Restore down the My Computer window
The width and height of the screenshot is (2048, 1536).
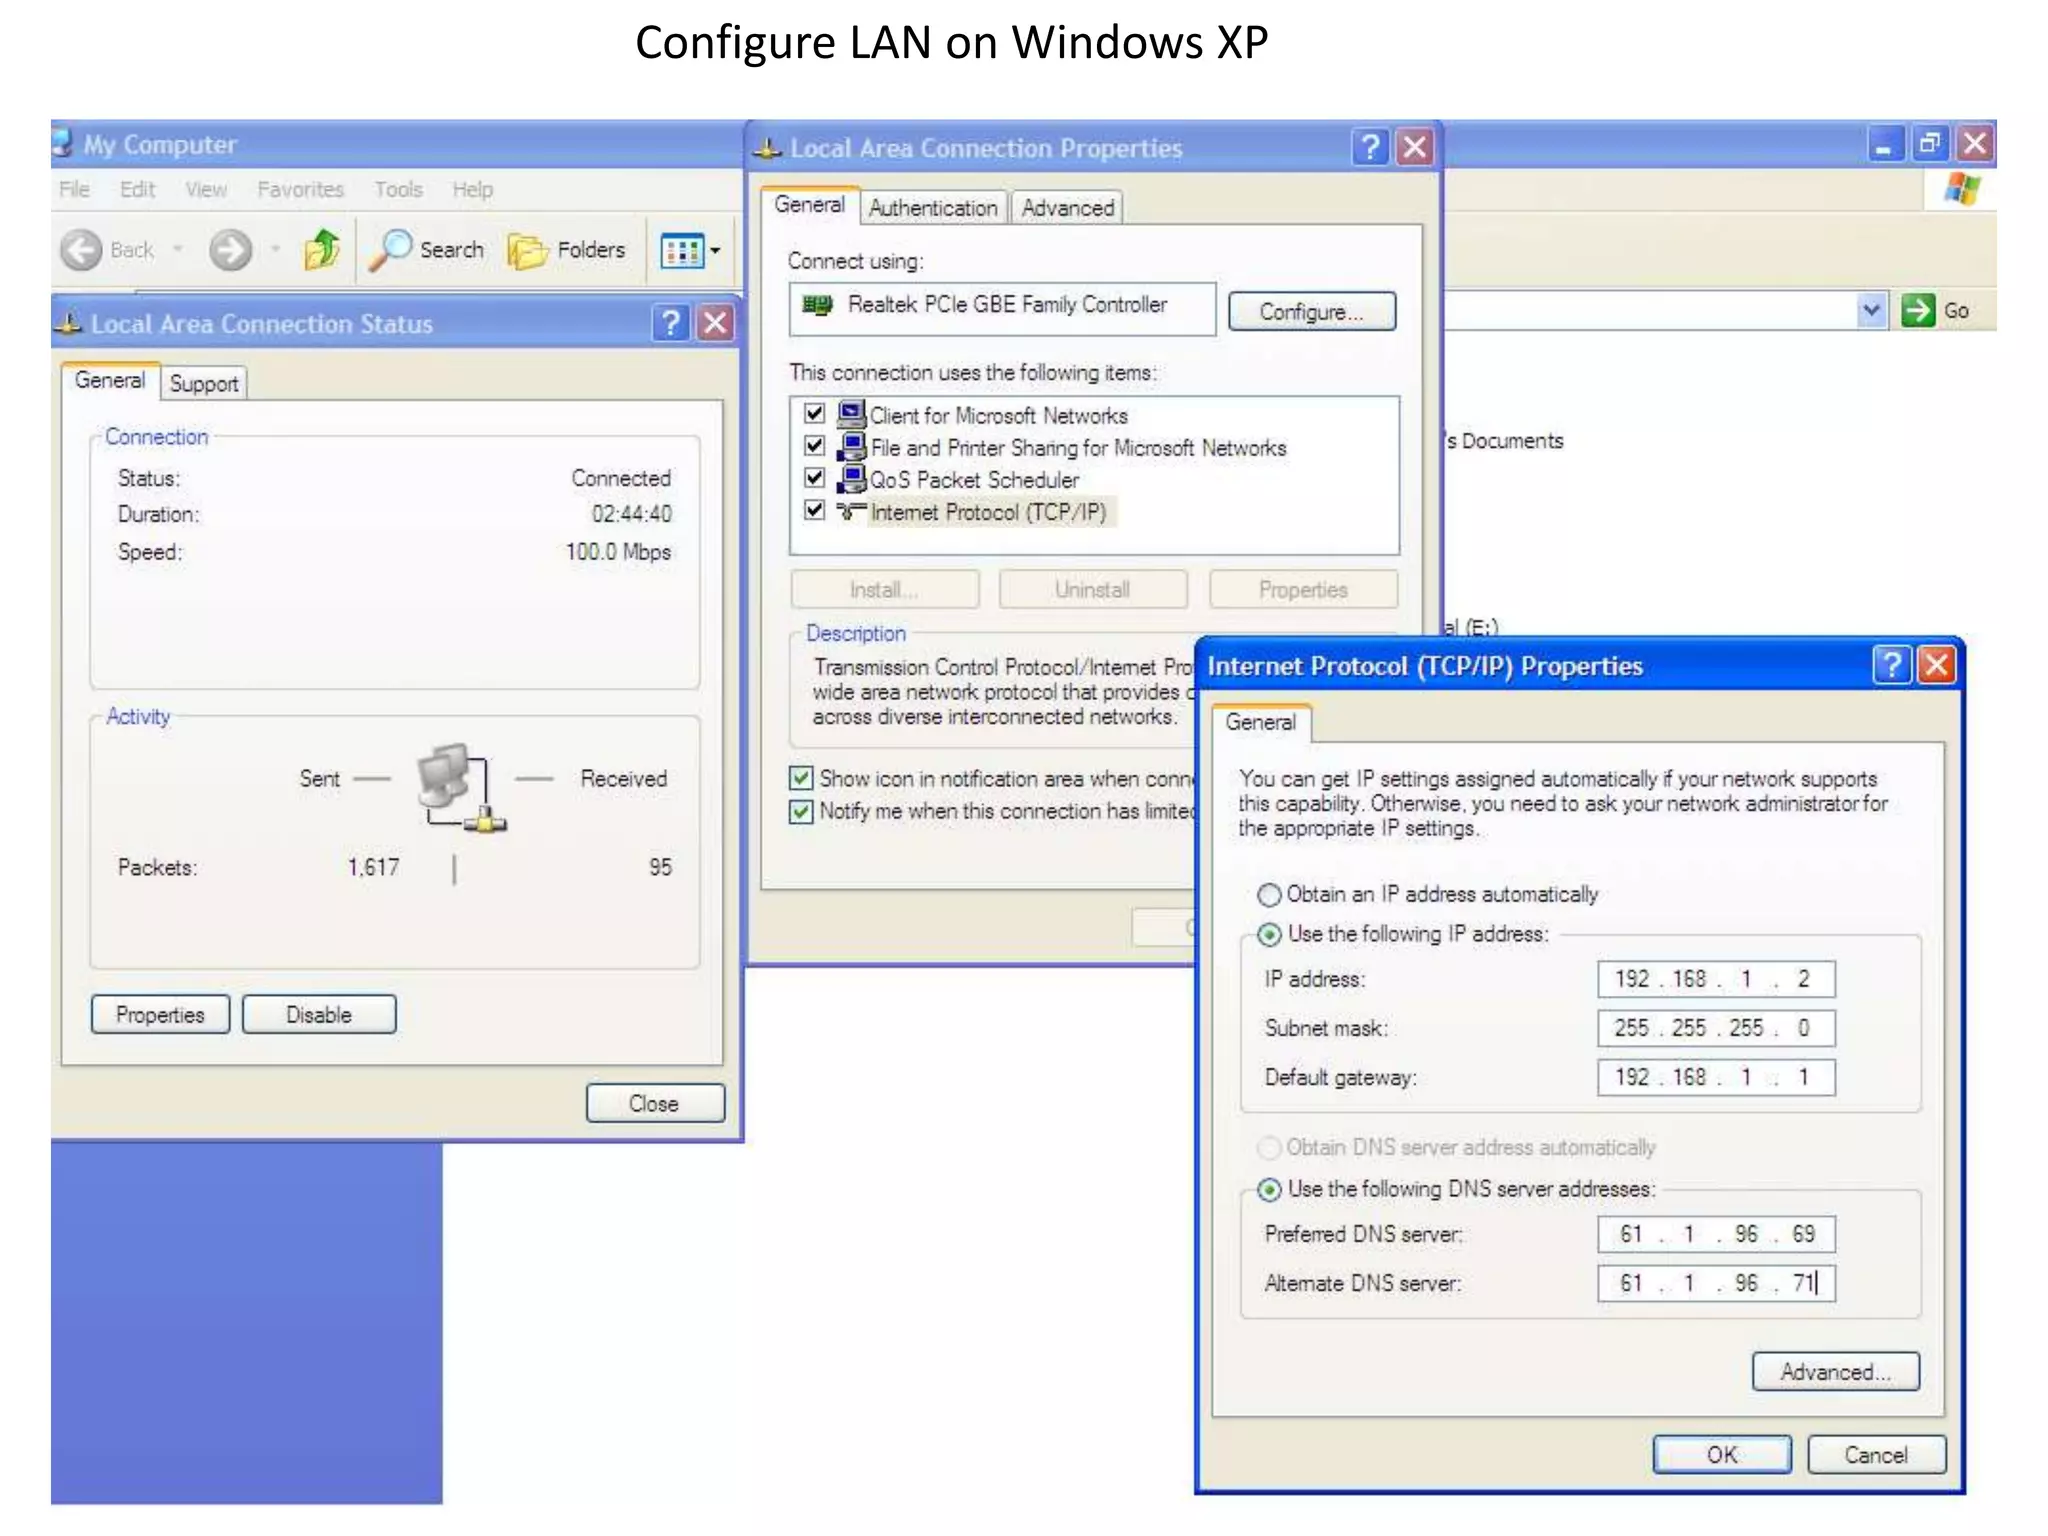coord(1930,144)
